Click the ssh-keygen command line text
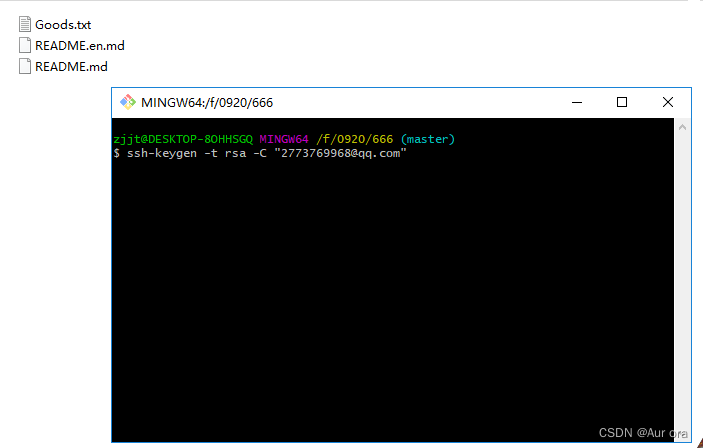Image resolution: width=703 pixels, height=448 pixels. tap(266, 153)
